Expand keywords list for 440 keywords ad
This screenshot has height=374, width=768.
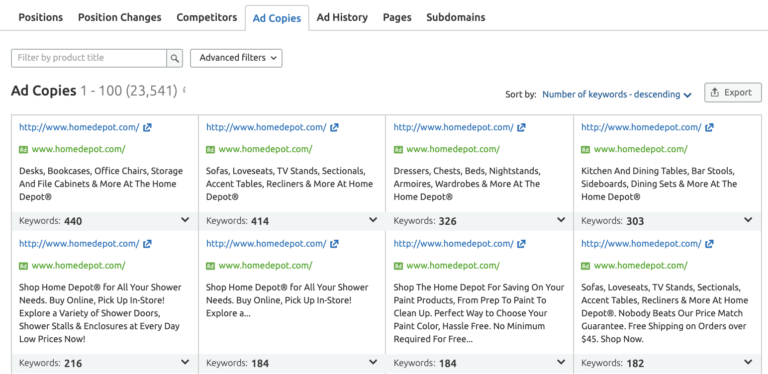[185, 220]
